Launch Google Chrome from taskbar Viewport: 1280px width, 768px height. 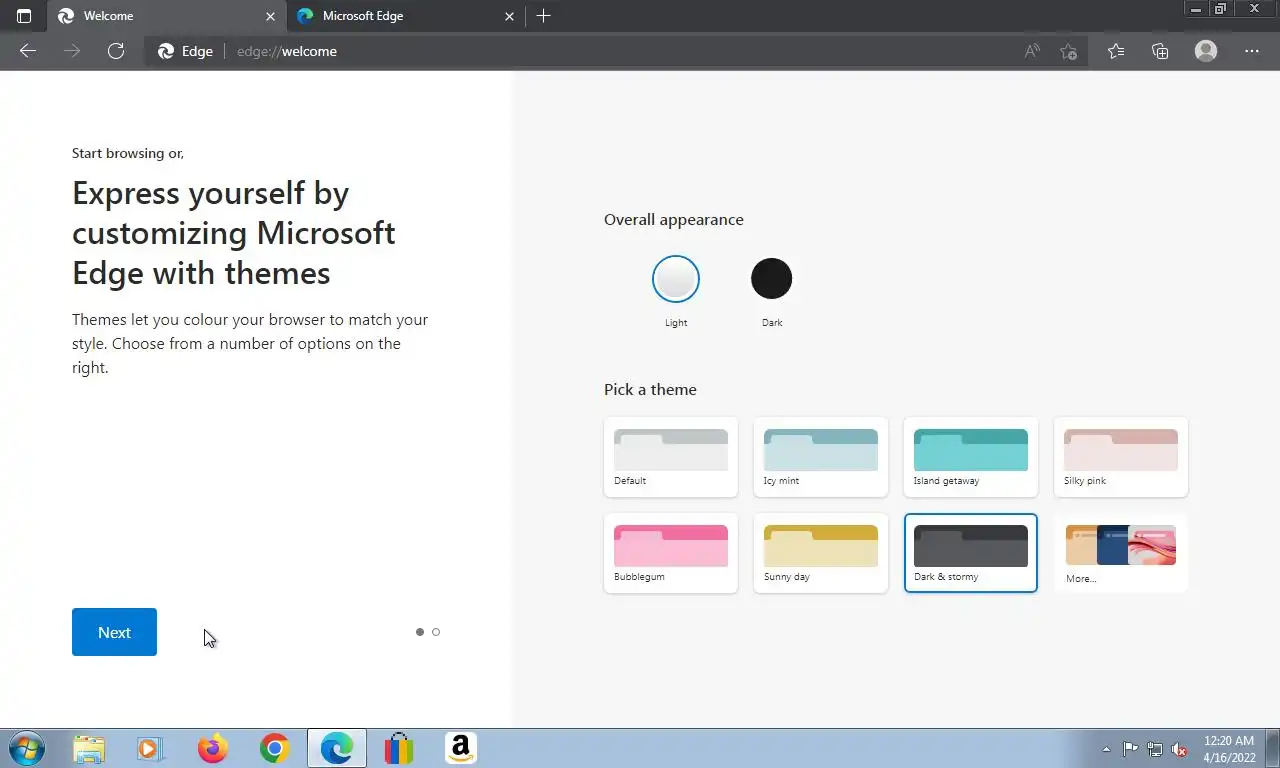coord(274,748)
